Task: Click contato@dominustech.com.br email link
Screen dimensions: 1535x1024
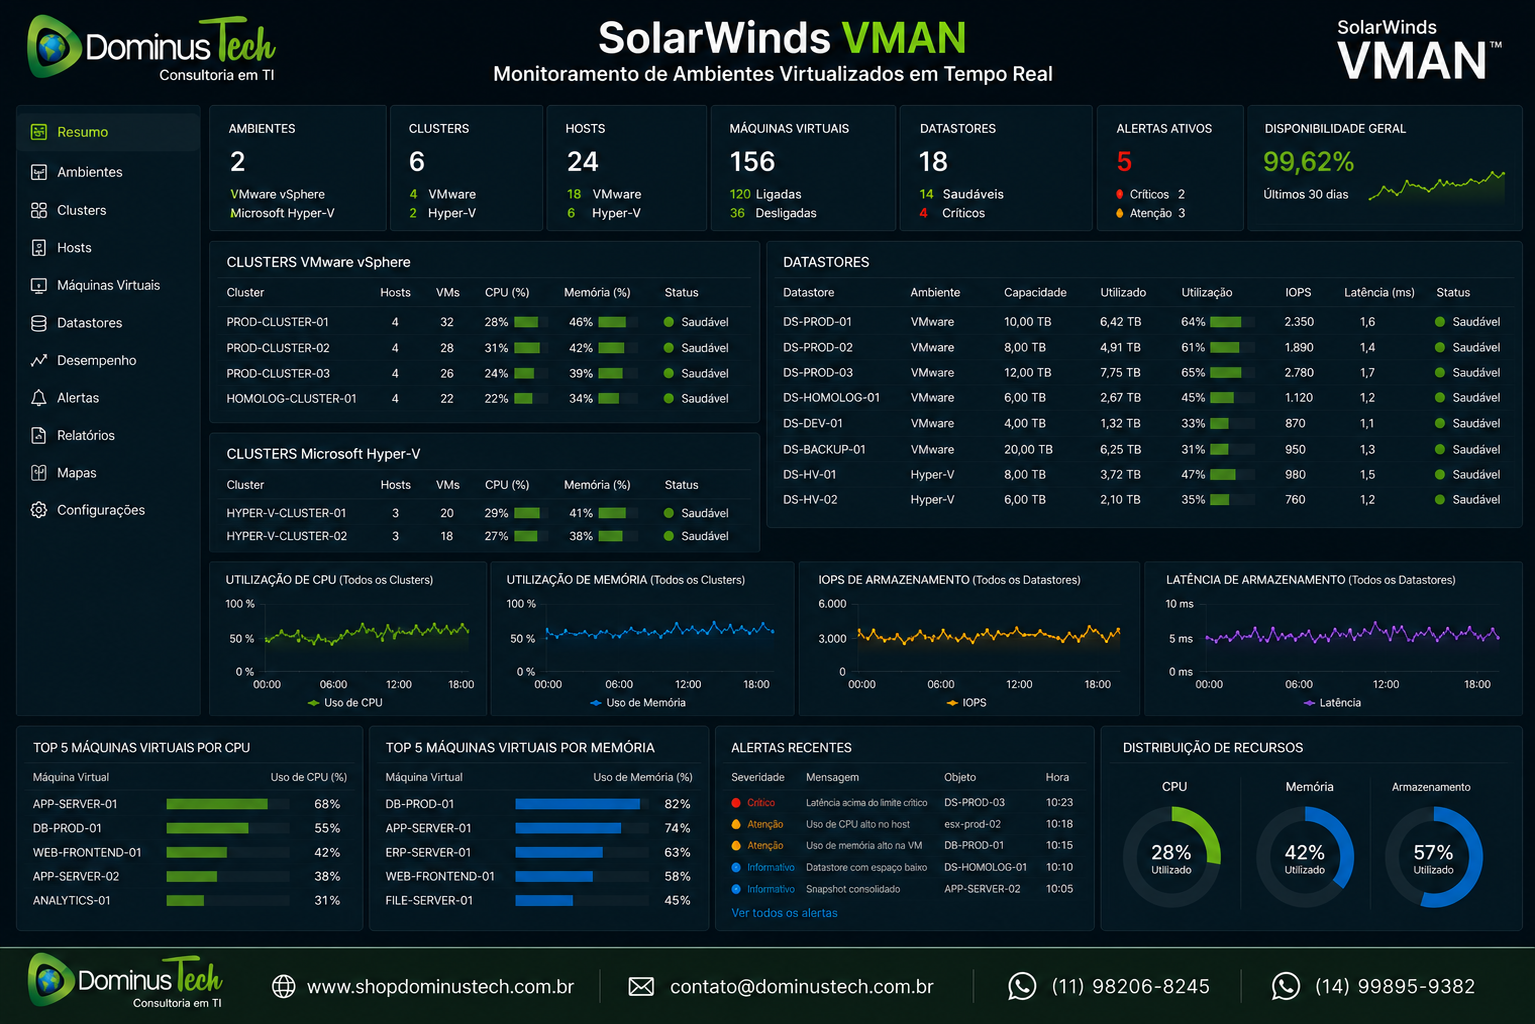Action: click(801, 987)
